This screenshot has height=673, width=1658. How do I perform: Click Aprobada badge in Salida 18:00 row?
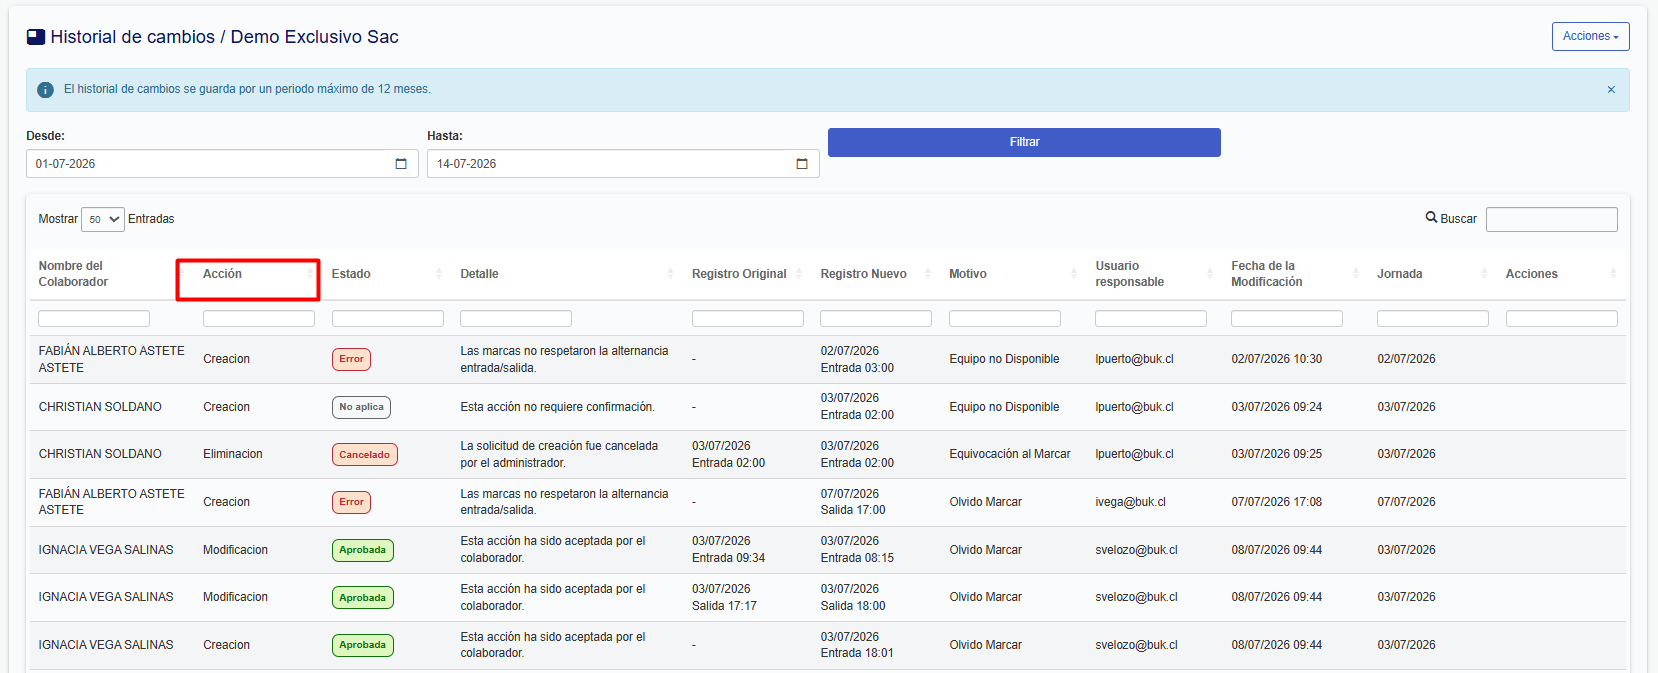(x=362, y=598)
